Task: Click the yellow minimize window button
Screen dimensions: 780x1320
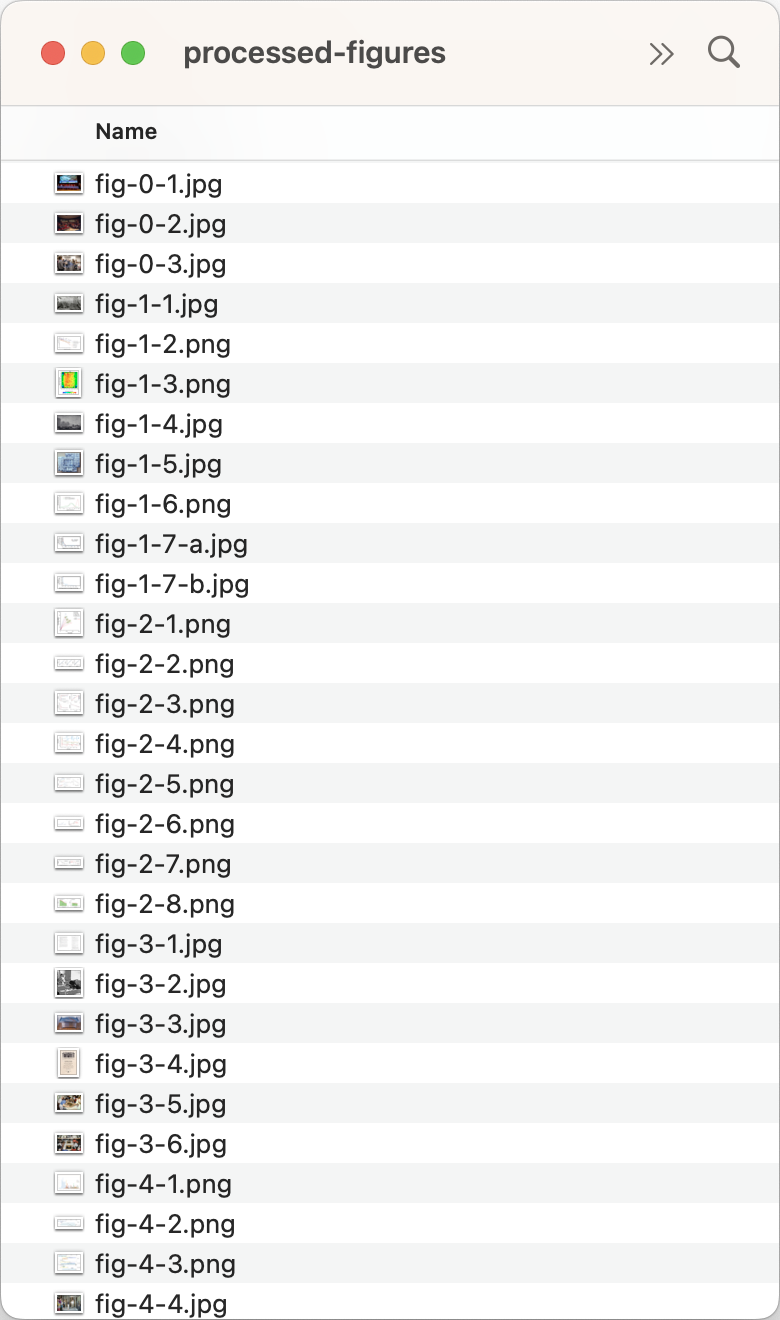Action: pos(93,53)
